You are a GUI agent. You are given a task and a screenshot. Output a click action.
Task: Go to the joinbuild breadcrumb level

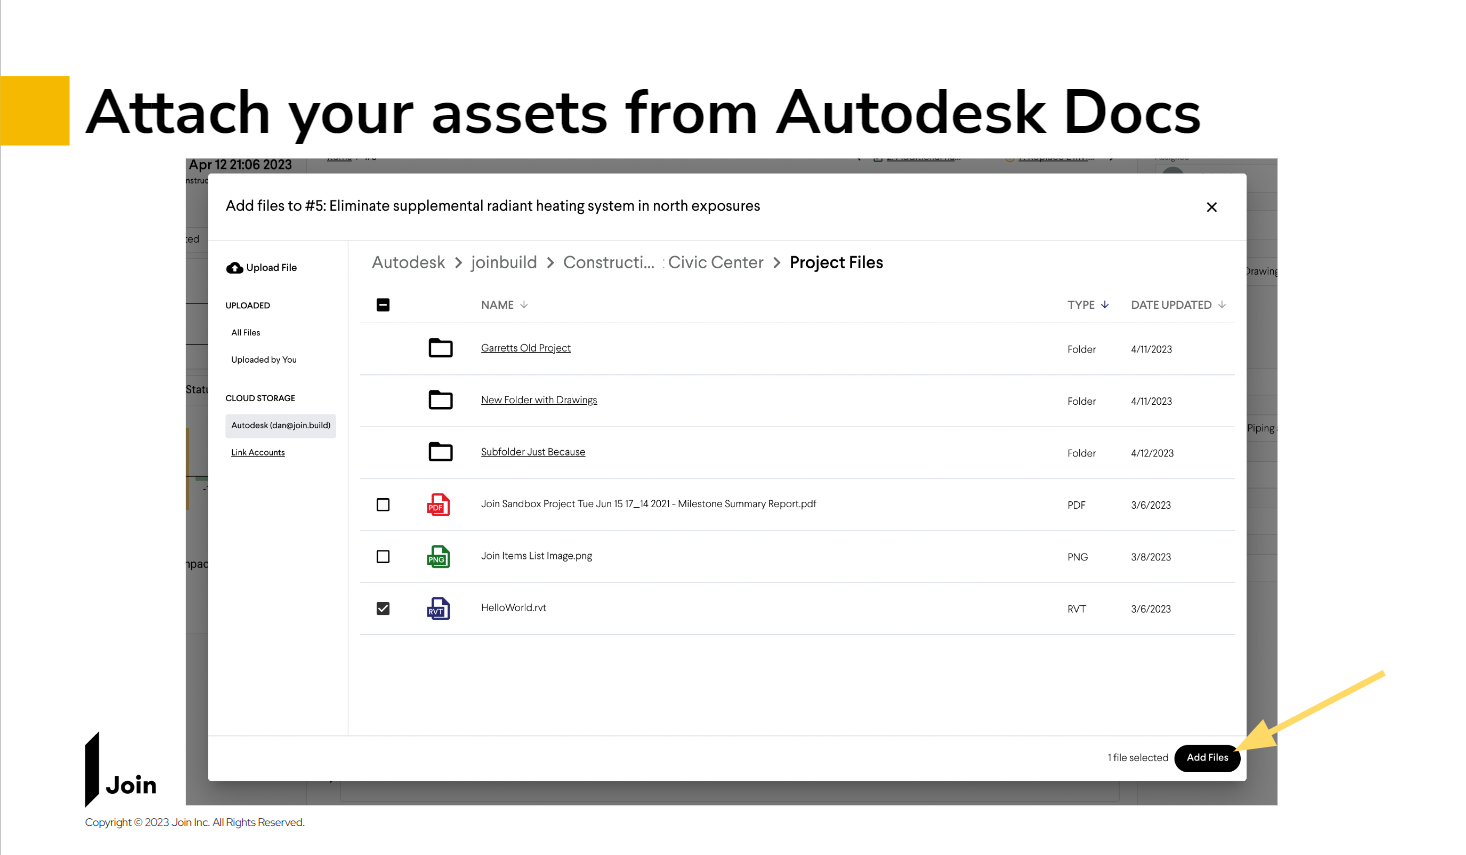click(504, 262)
